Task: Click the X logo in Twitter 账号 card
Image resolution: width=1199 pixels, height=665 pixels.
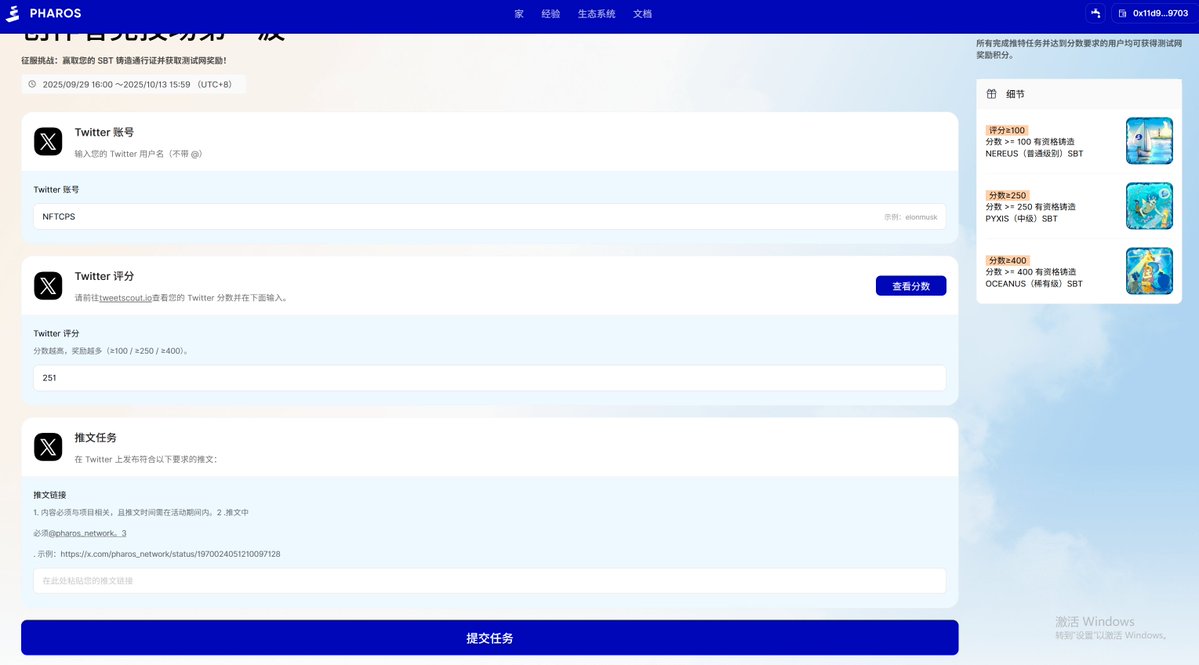Action: coord(48,141)
